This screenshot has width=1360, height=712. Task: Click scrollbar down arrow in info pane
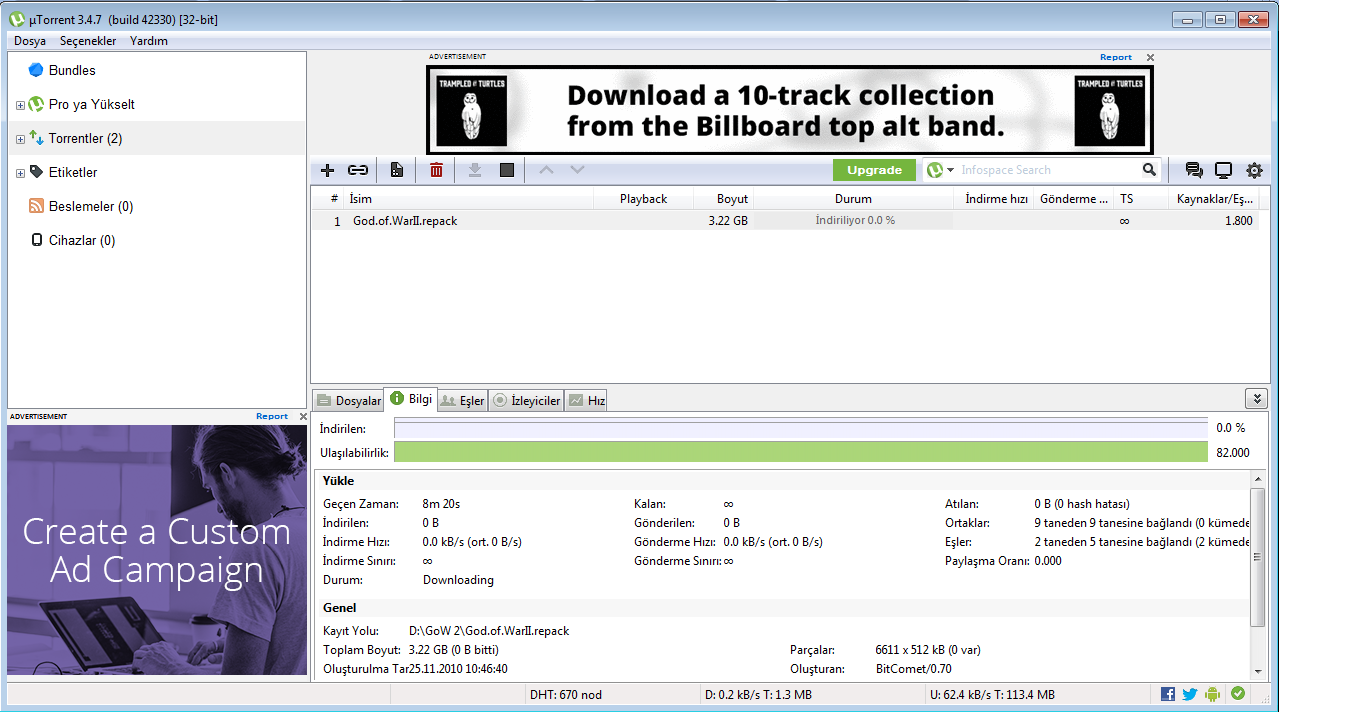pos(1257,672)
